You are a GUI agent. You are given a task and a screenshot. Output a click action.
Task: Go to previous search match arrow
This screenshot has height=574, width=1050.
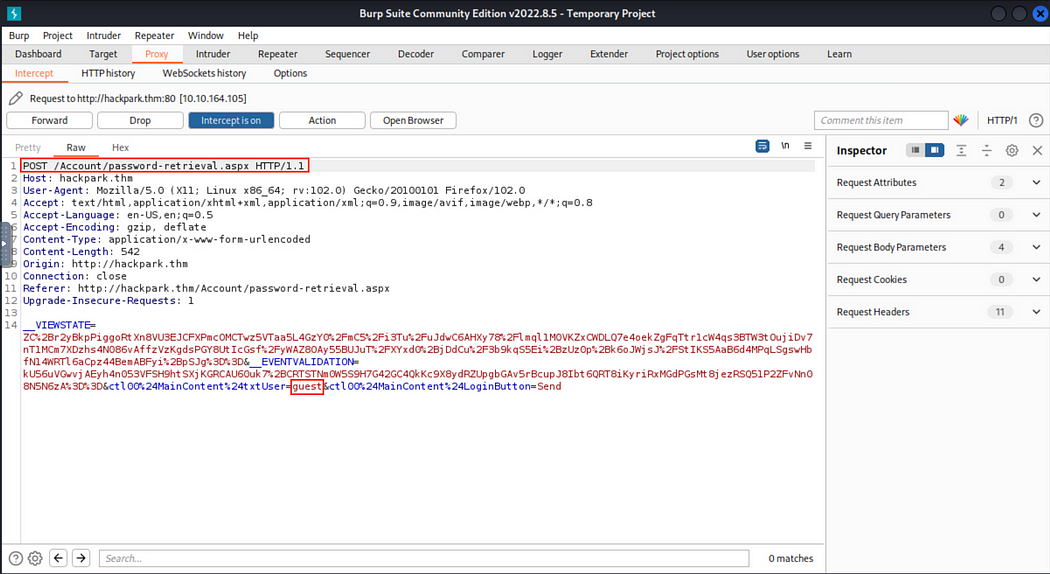click(x=58, y=558)
